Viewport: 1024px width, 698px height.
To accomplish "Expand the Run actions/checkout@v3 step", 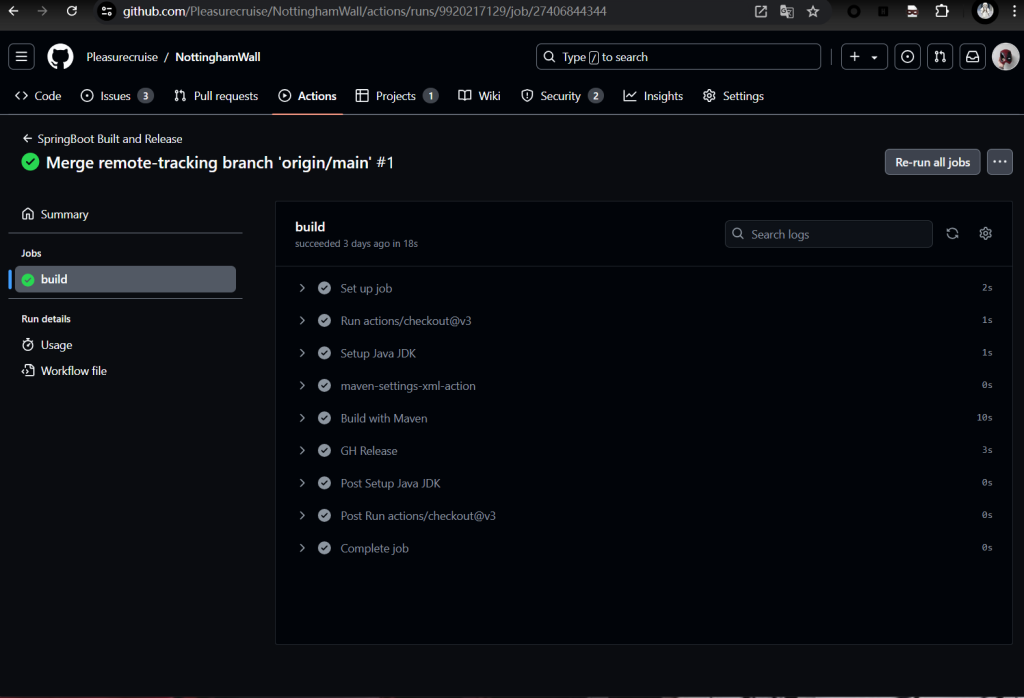I will point(302,321).
